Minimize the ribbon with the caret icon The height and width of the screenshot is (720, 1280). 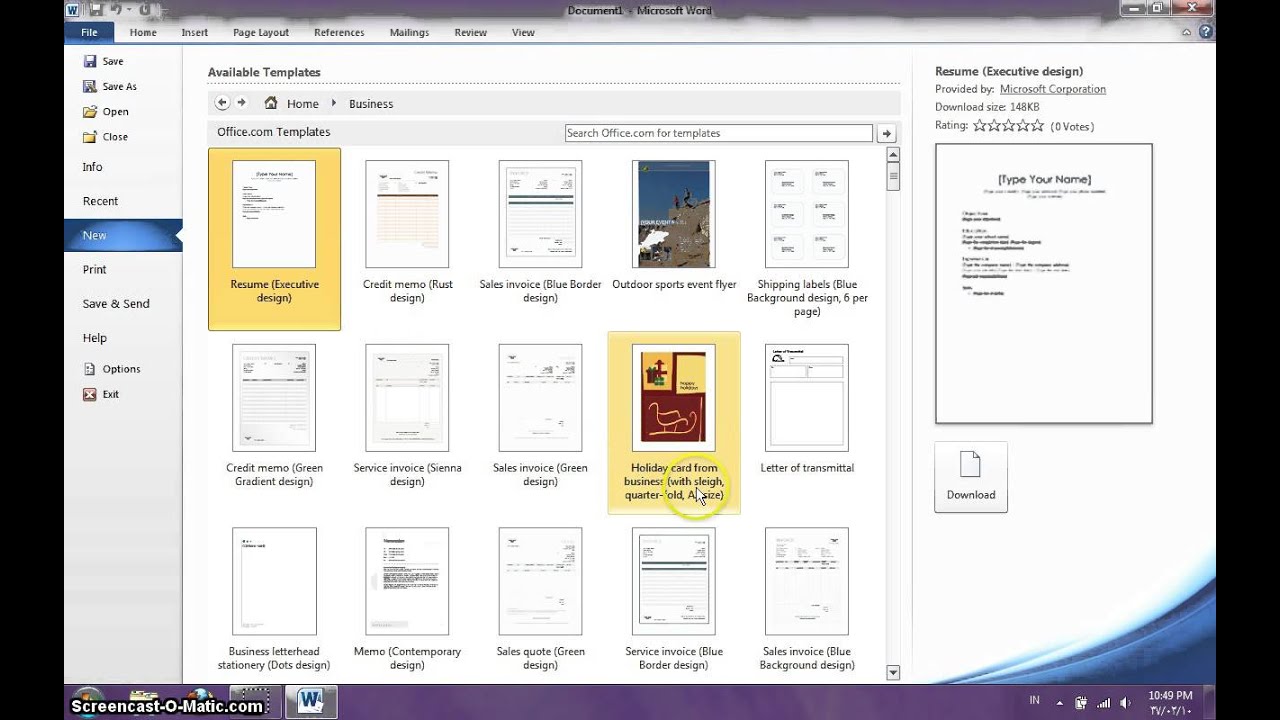coord(1187,32)
